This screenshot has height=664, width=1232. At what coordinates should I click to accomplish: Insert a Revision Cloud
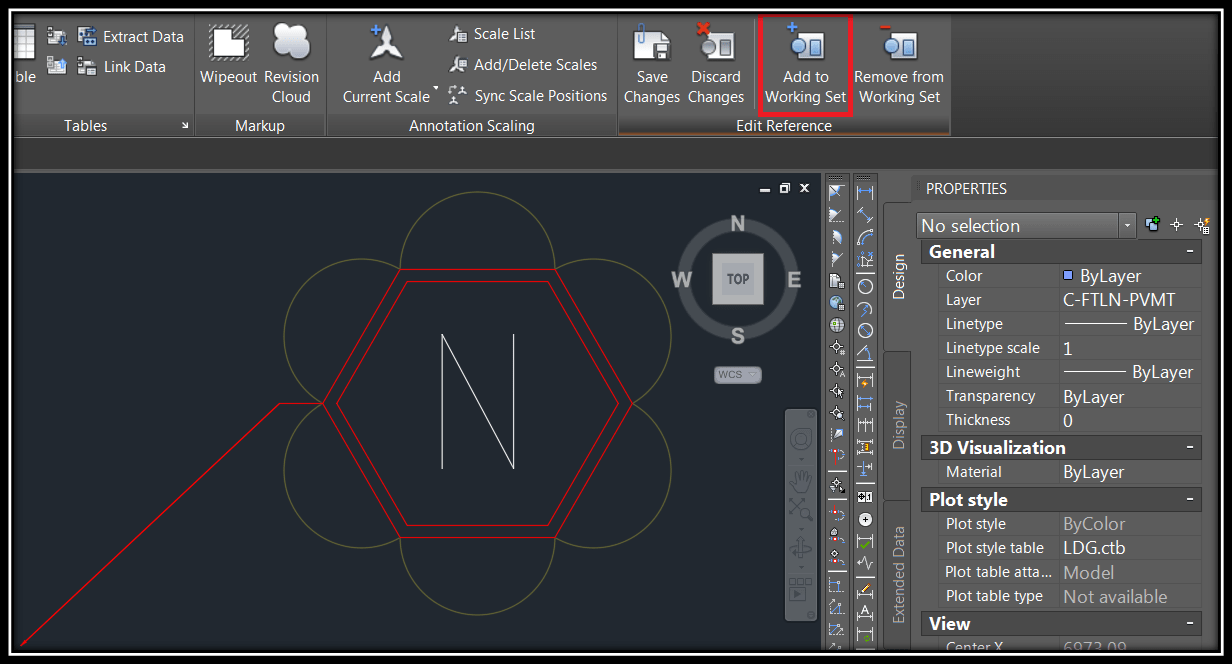291,64
